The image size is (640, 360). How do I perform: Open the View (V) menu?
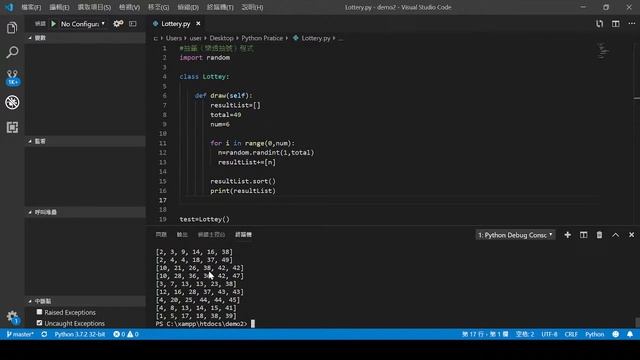tap(129, 7)
